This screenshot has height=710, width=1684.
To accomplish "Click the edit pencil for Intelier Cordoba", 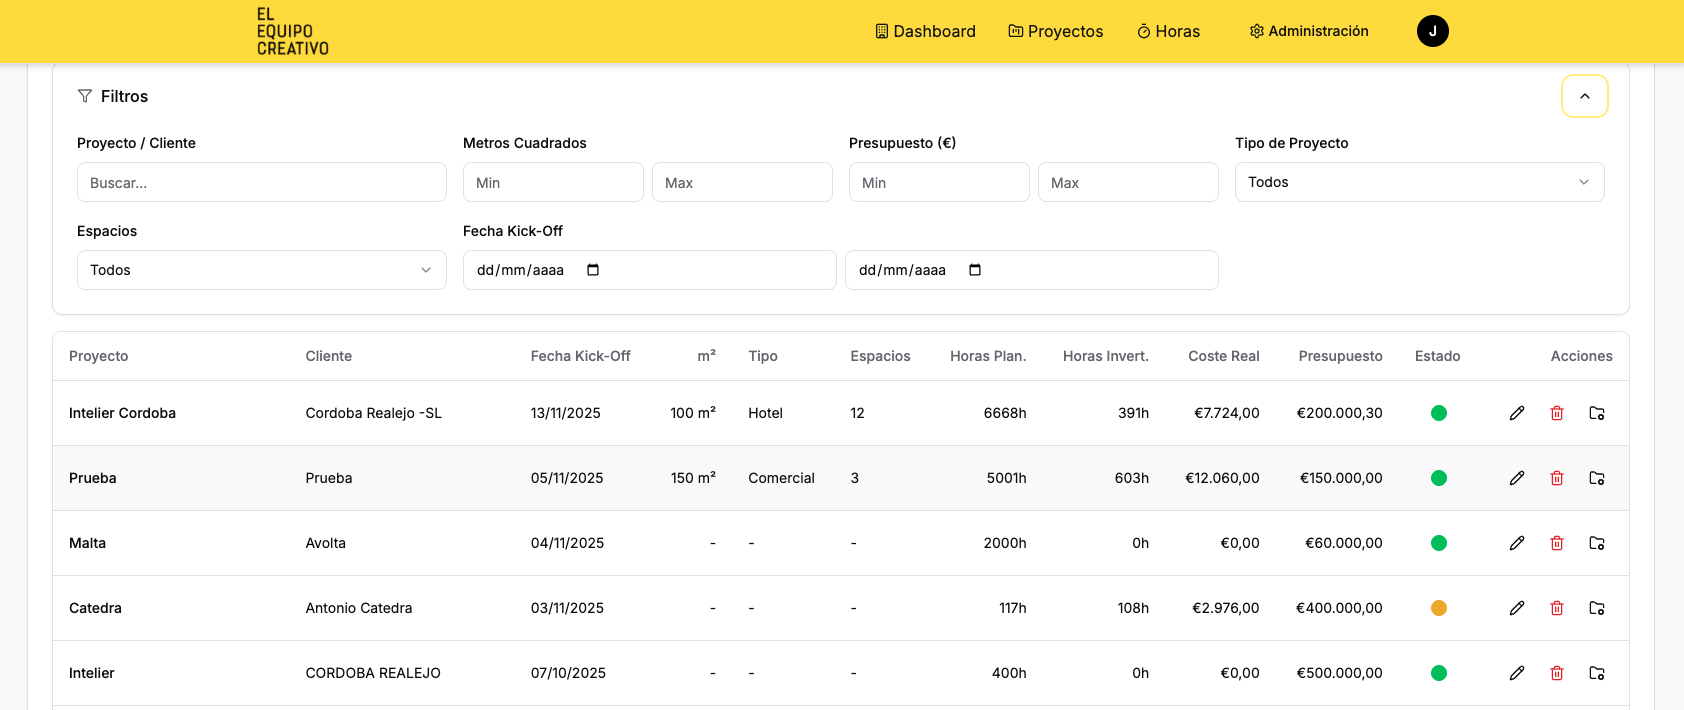I will tap(1517, 413).
